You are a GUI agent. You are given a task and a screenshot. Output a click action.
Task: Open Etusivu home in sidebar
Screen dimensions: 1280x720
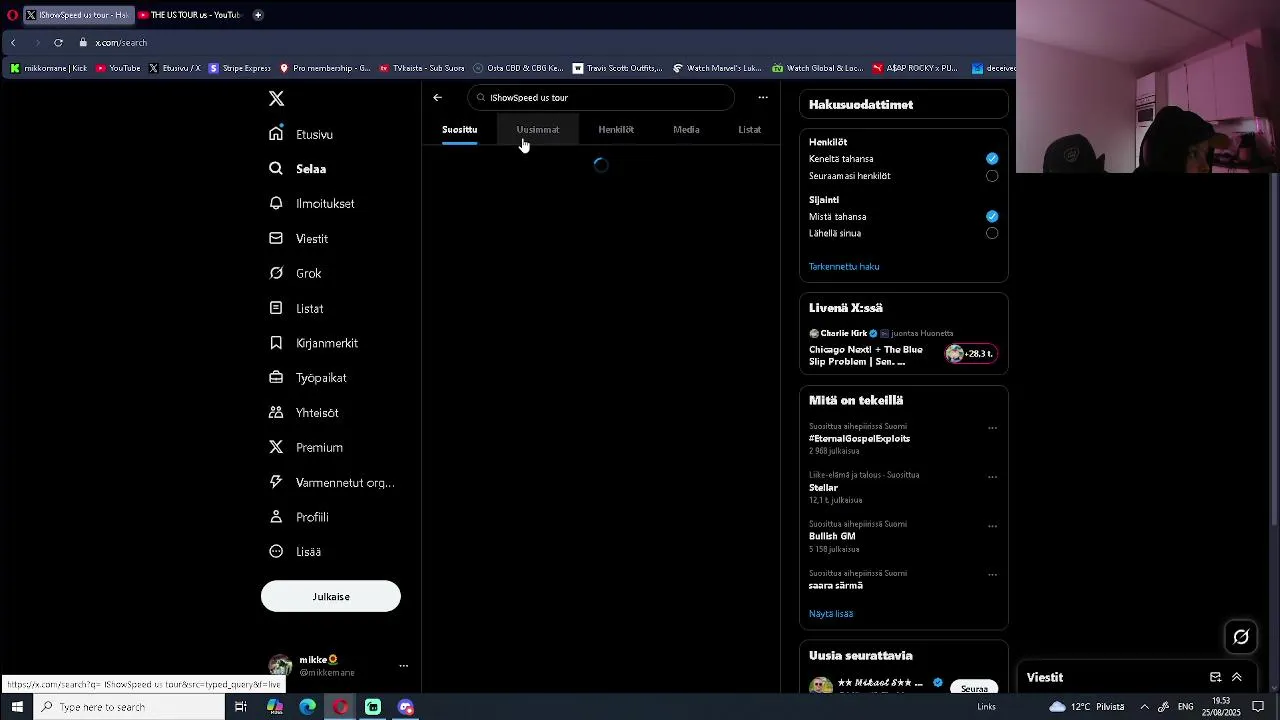click(x=301, y=134)
